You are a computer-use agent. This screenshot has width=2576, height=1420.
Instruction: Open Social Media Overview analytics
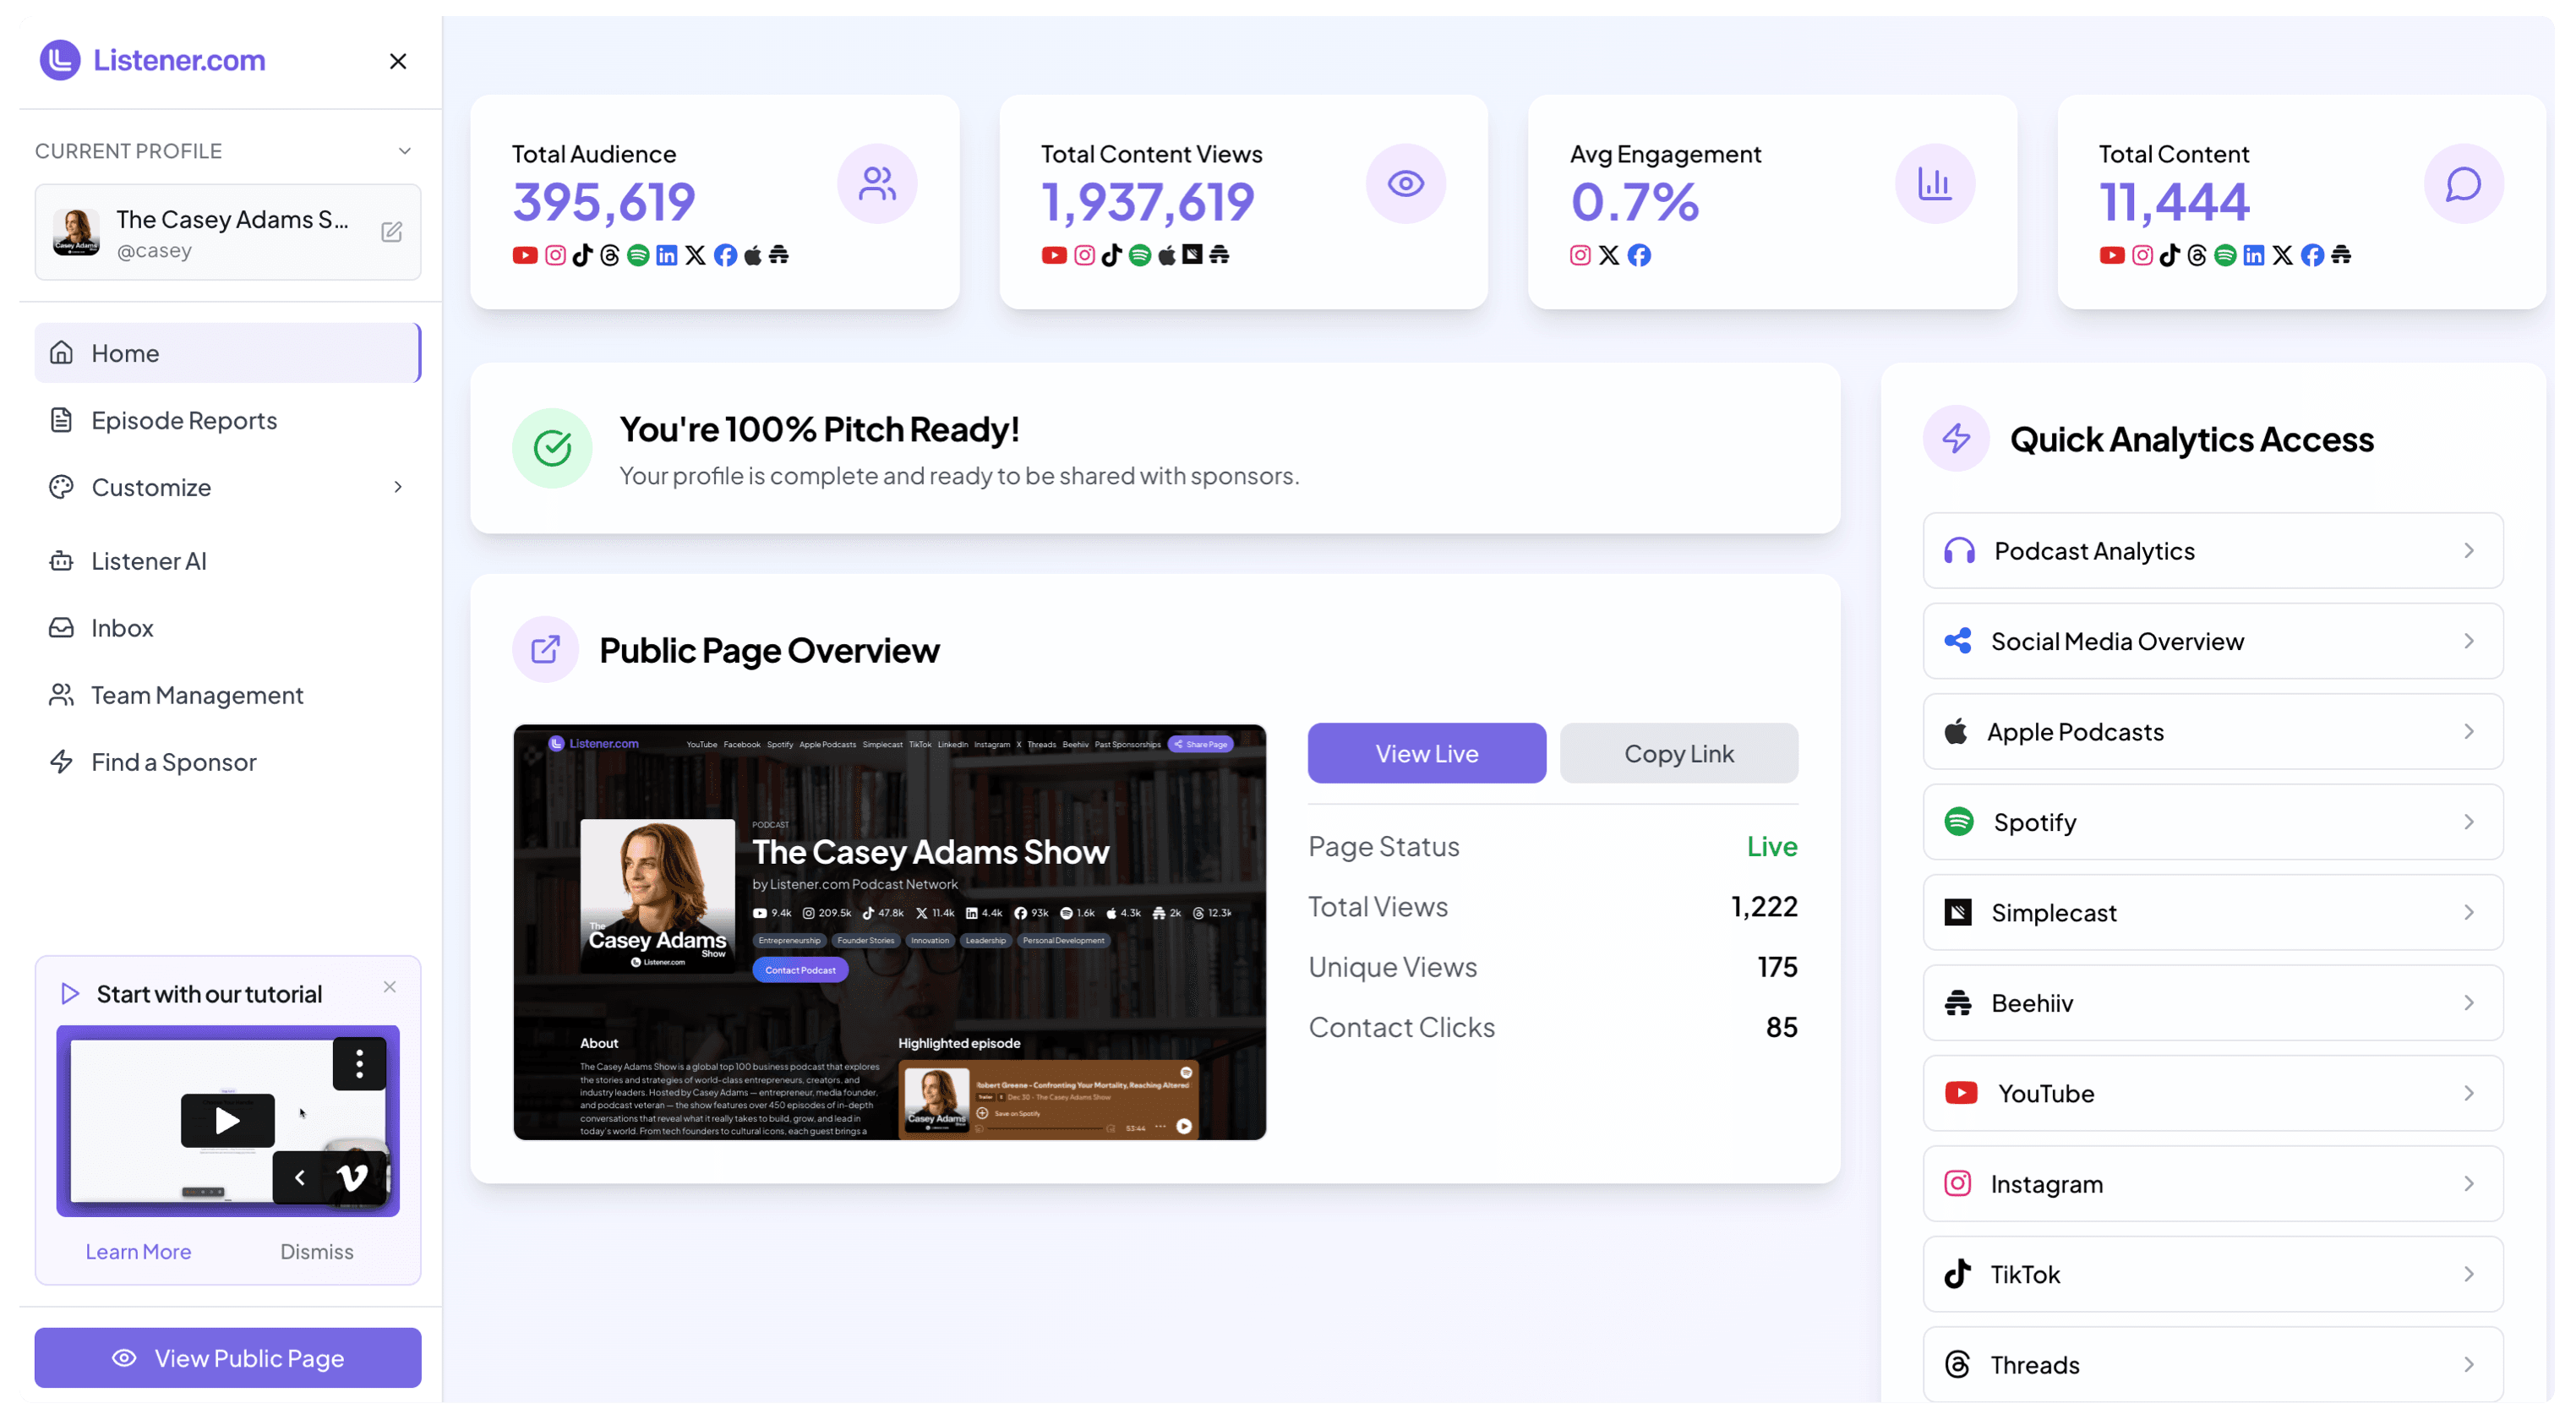2213,641
